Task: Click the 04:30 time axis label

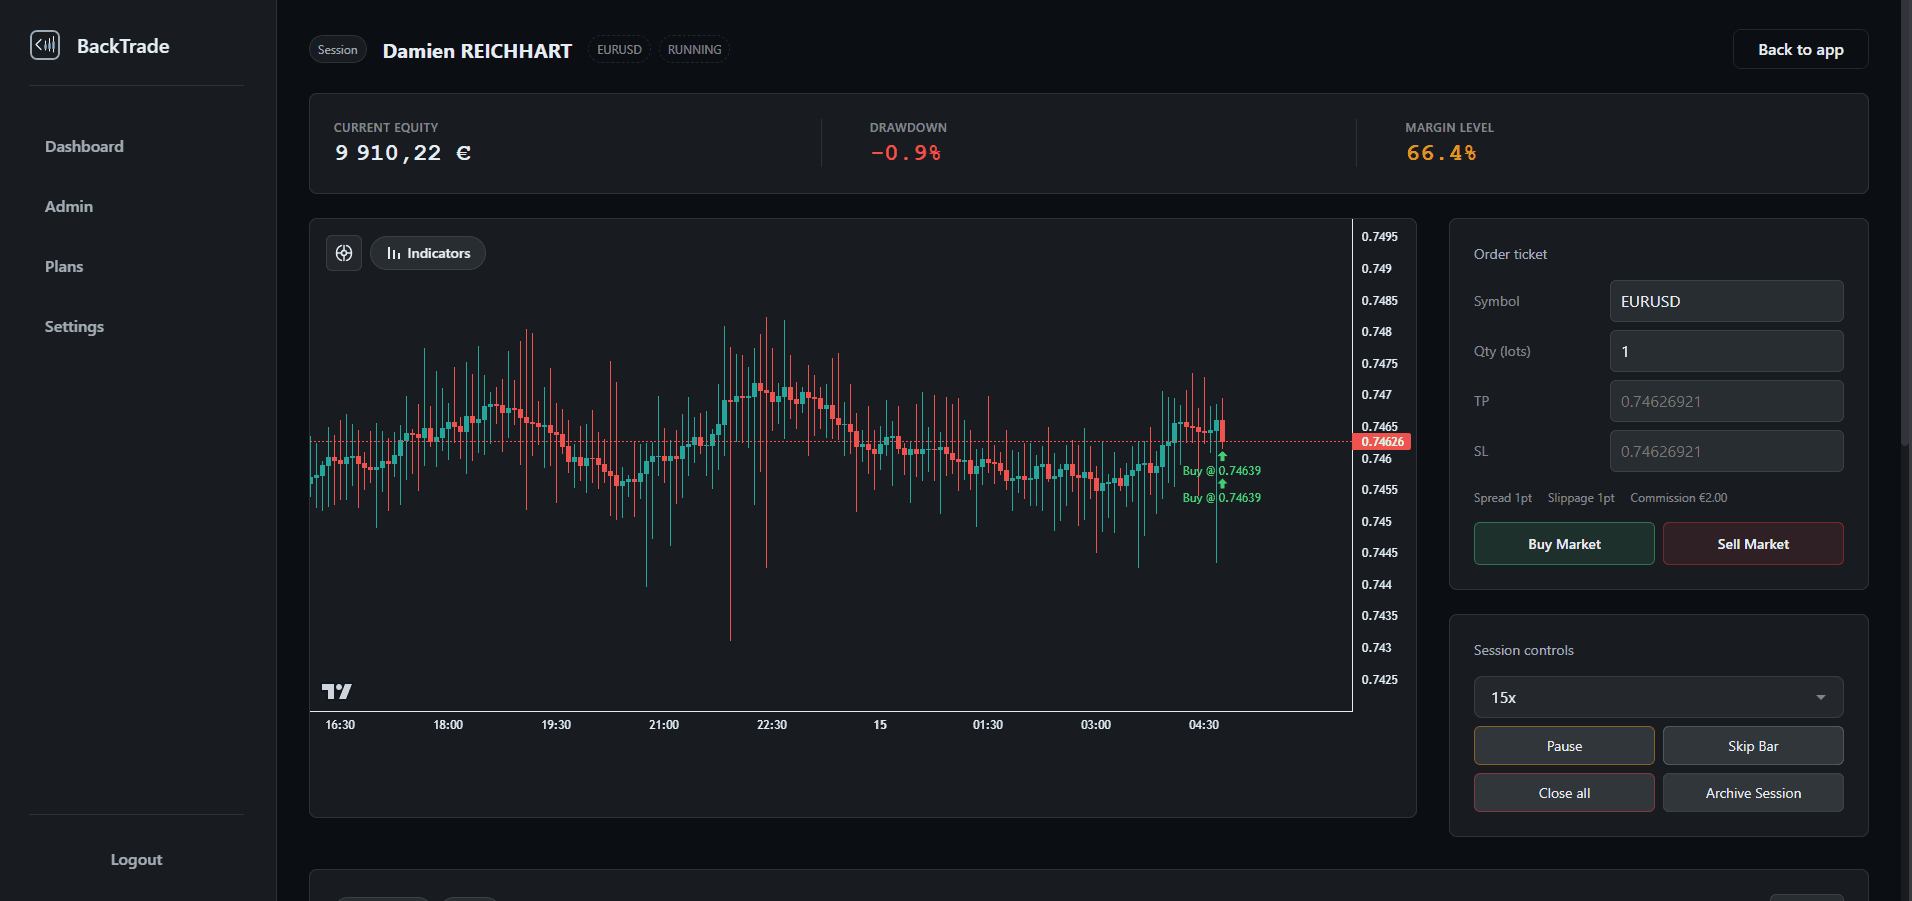Action: 1203,725
